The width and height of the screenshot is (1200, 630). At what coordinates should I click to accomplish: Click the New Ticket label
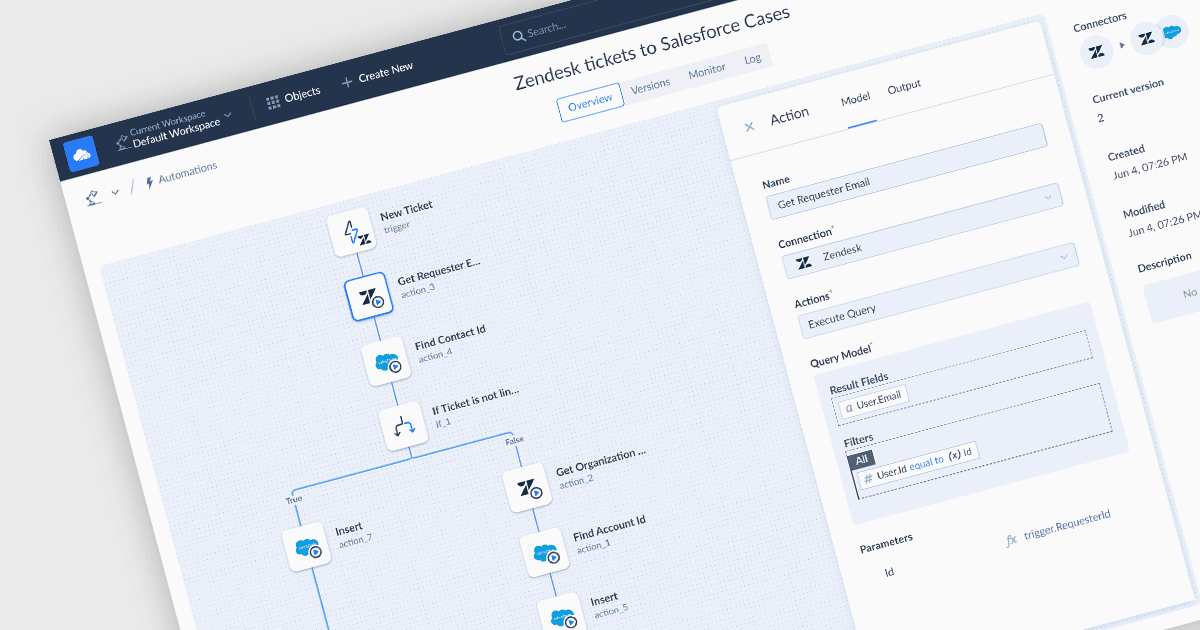(x=406, y=211)
